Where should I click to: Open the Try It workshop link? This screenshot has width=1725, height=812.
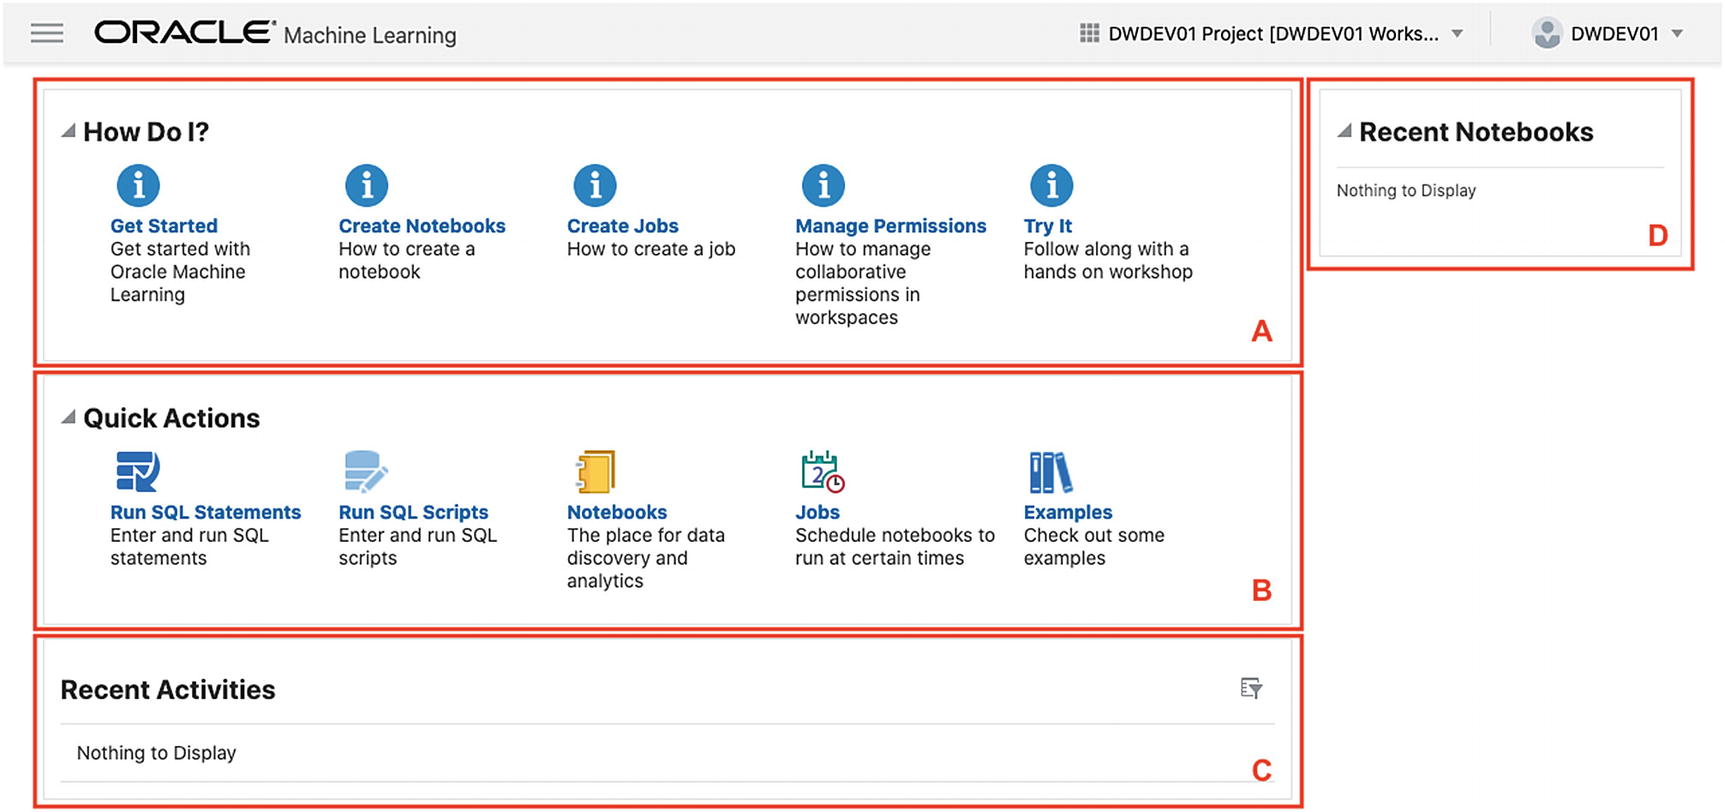[x=1048, y=226]
